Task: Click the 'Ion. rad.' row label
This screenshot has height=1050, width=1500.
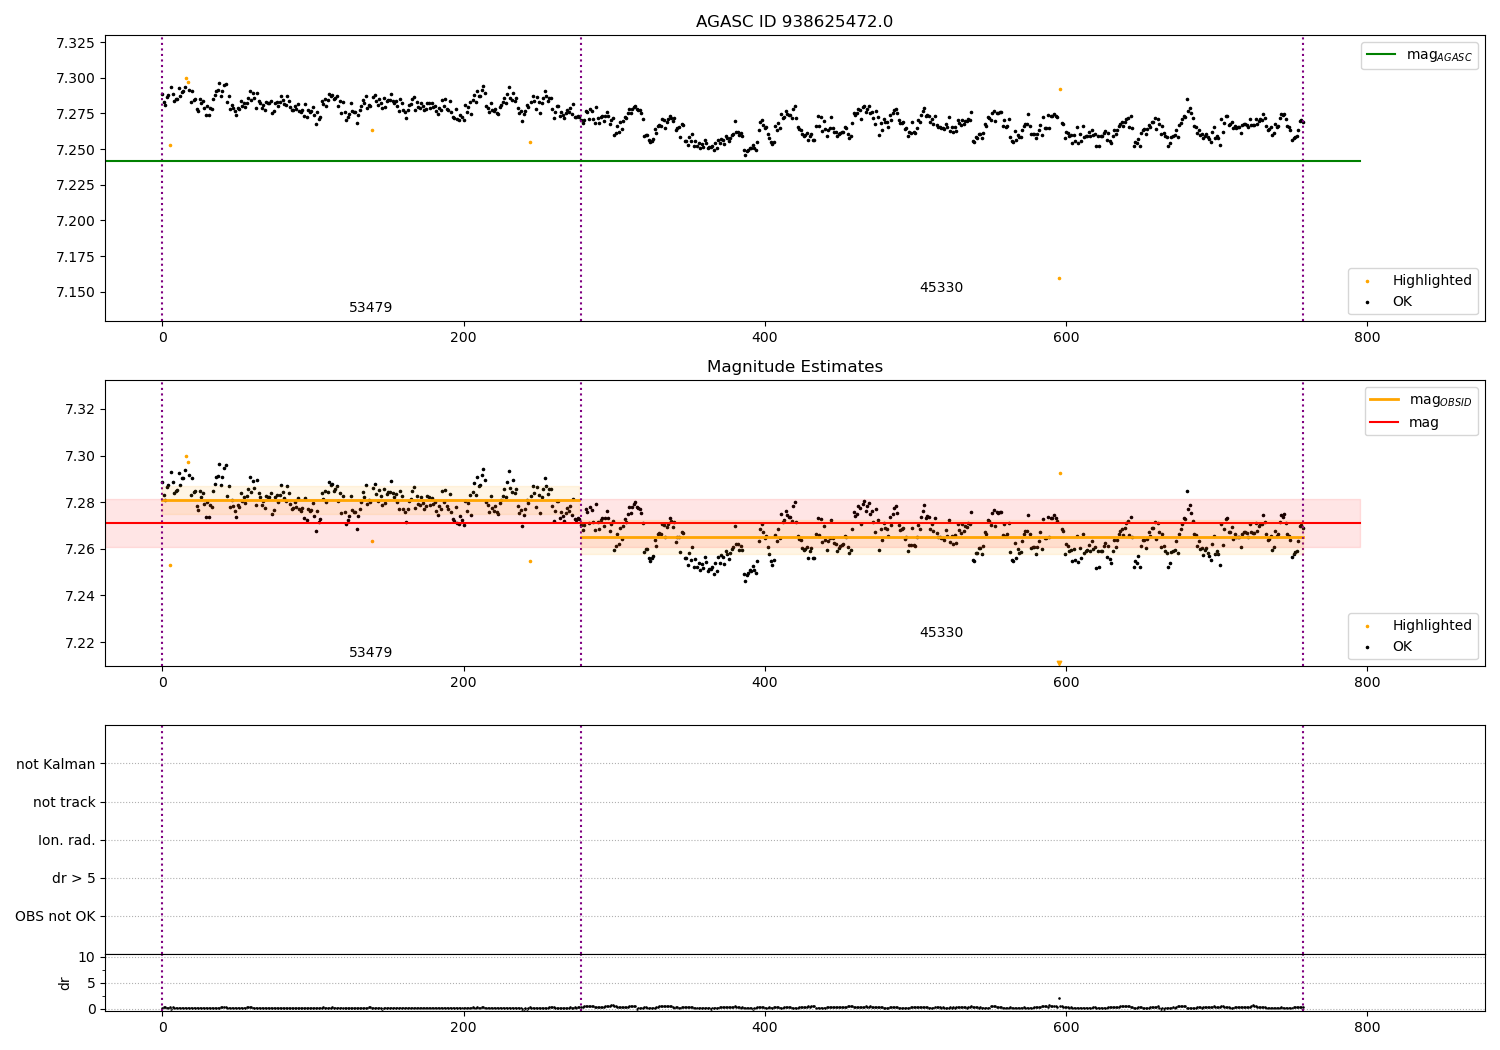Action: coord(67,841)
